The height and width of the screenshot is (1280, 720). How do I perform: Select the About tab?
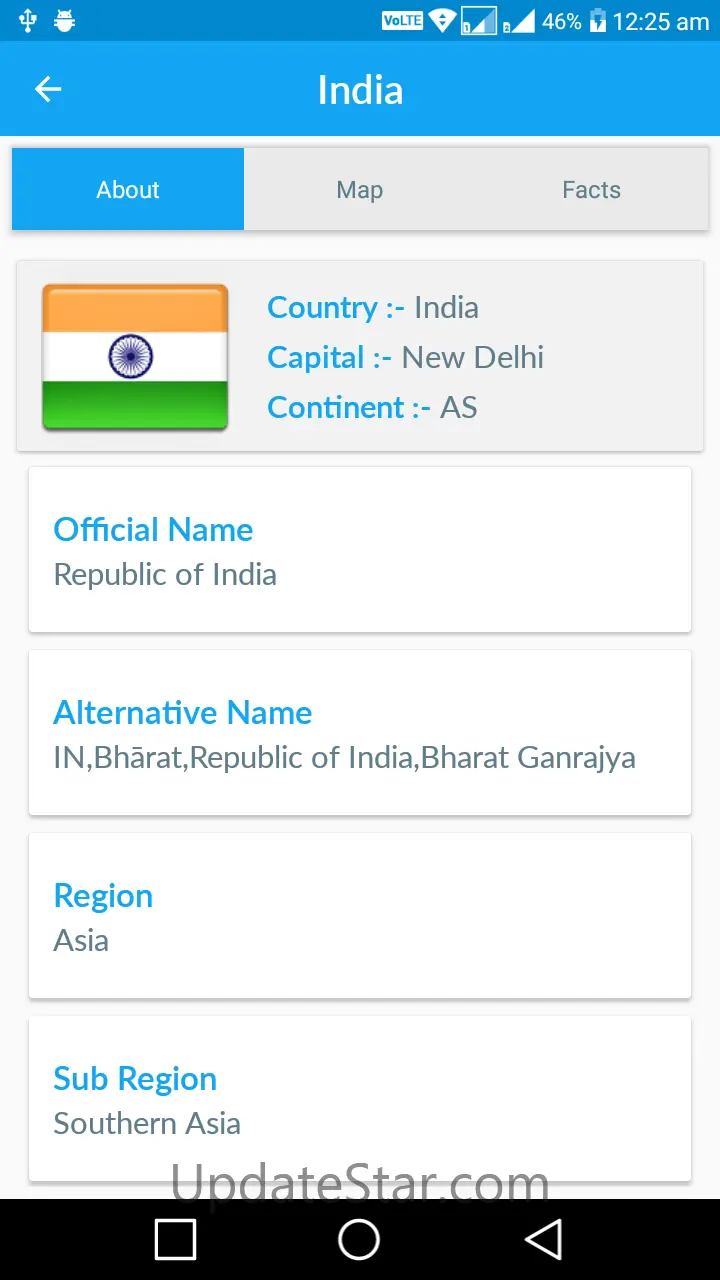click(x=128, y=190)
